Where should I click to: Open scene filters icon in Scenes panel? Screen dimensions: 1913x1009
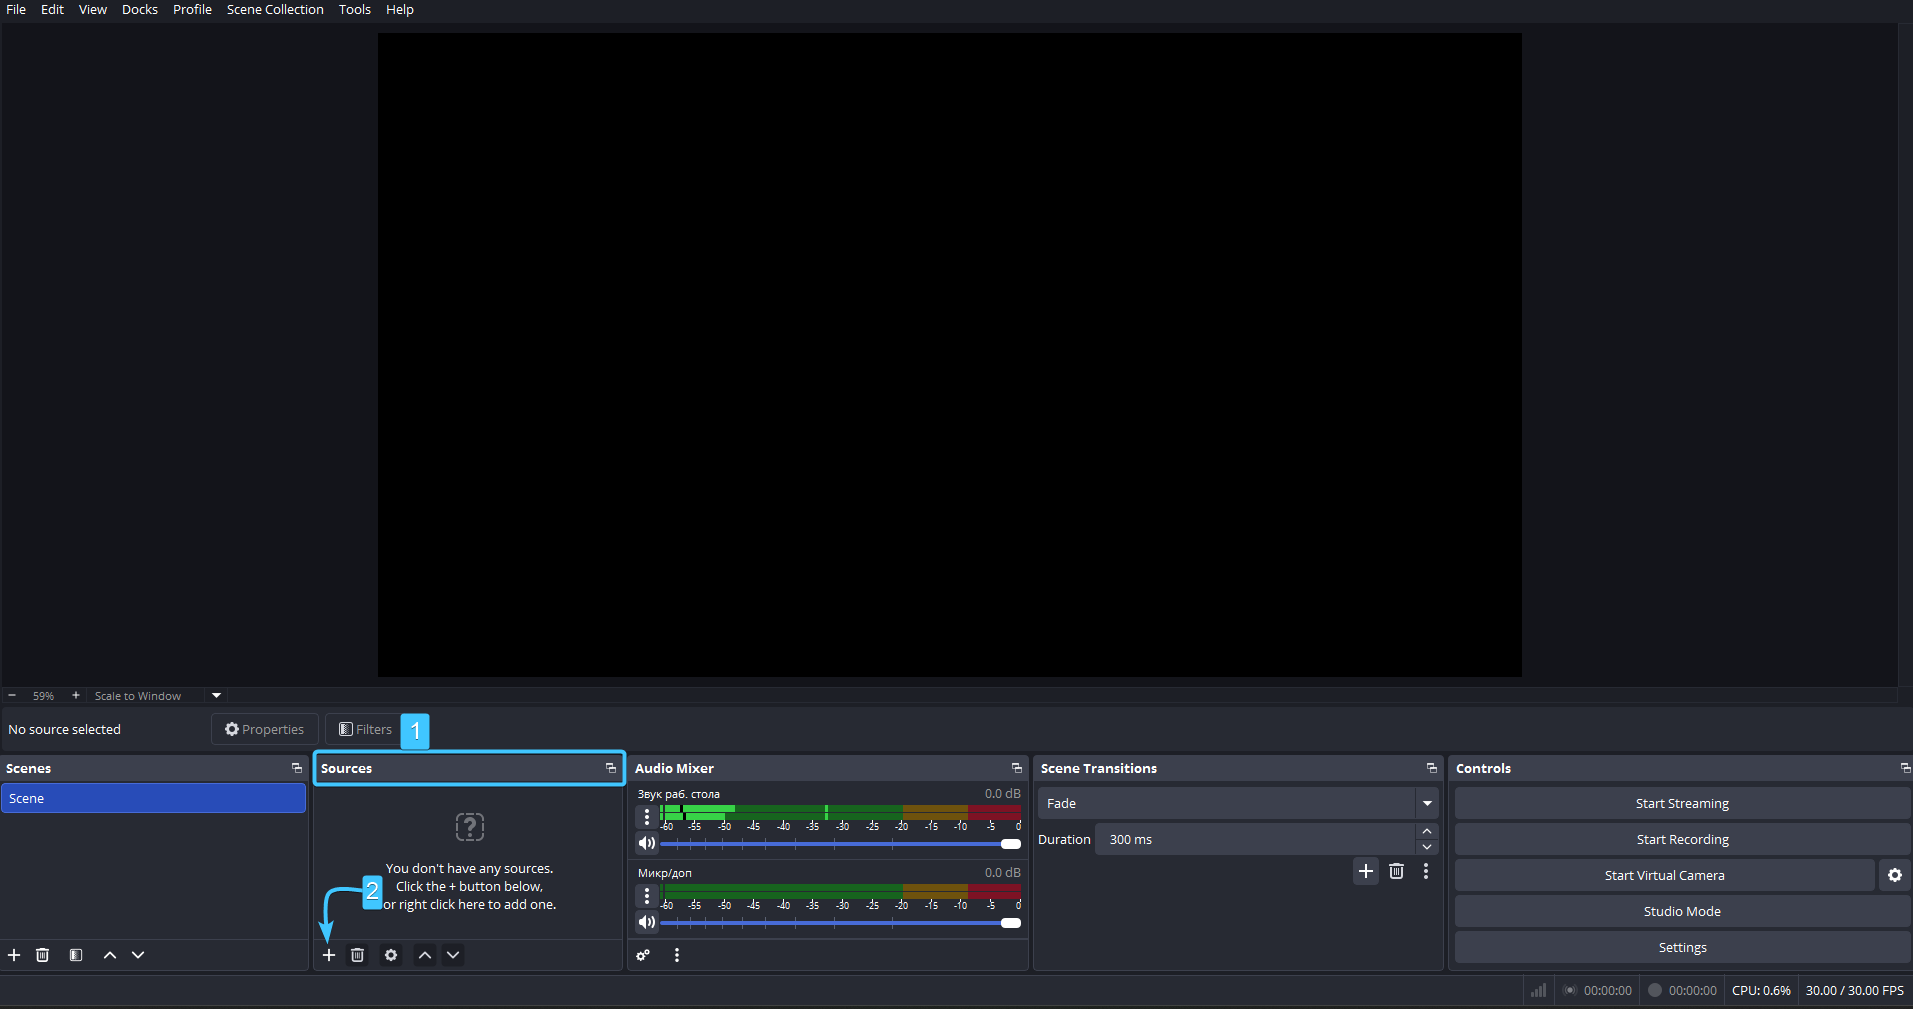tap(76, 955)
